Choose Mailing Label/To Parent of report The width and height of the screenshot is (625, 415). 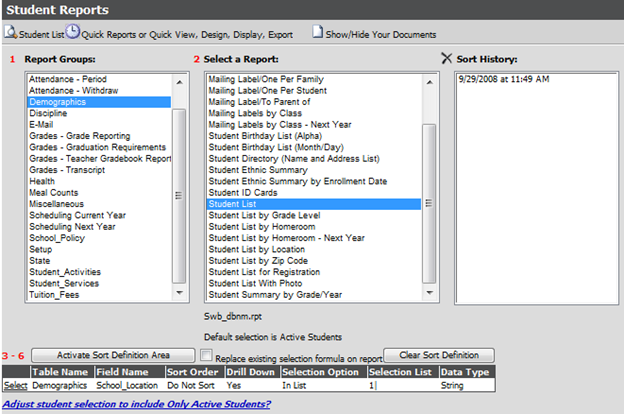[314, 102]
